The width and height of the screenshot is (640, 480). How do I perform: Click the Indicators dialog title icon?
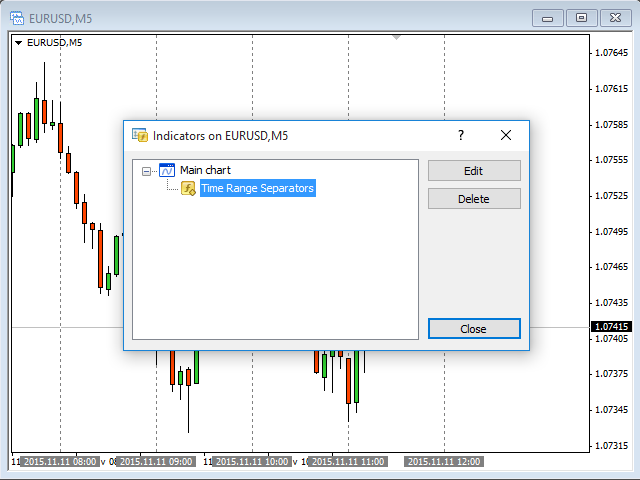(x=140, y=135)
